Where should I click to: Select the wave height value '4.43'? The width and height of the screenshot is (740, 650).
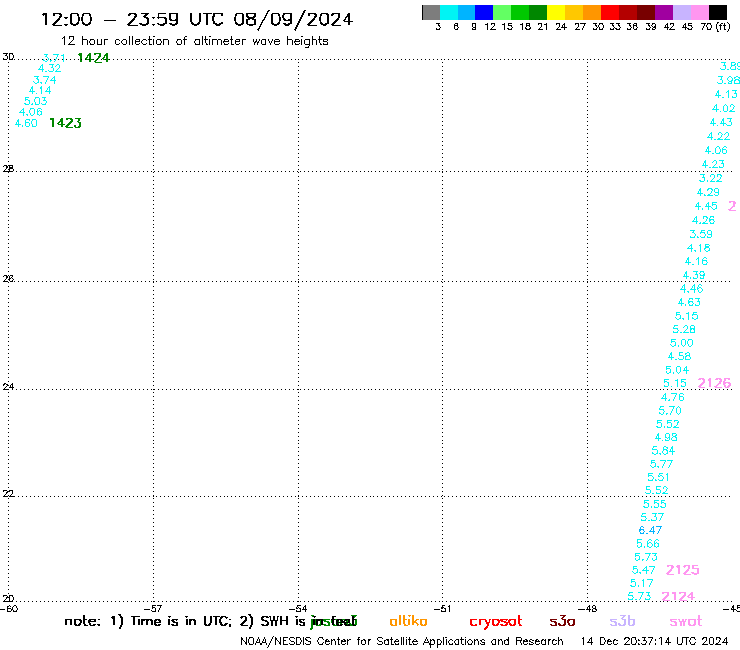(721, 122)
